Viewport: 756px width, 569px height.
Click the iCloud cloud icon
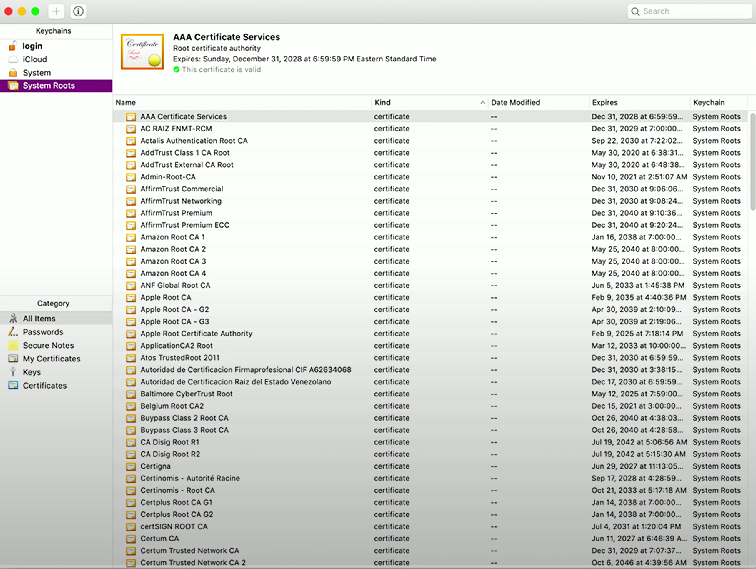(13, 59)
